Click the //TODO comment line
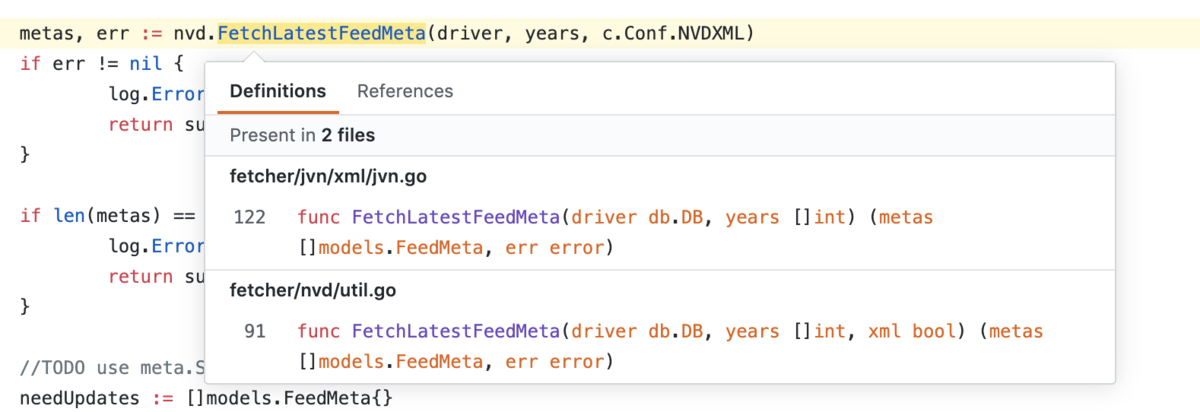The width and height of the screenshot is (1200, 412). click(110, 369)
